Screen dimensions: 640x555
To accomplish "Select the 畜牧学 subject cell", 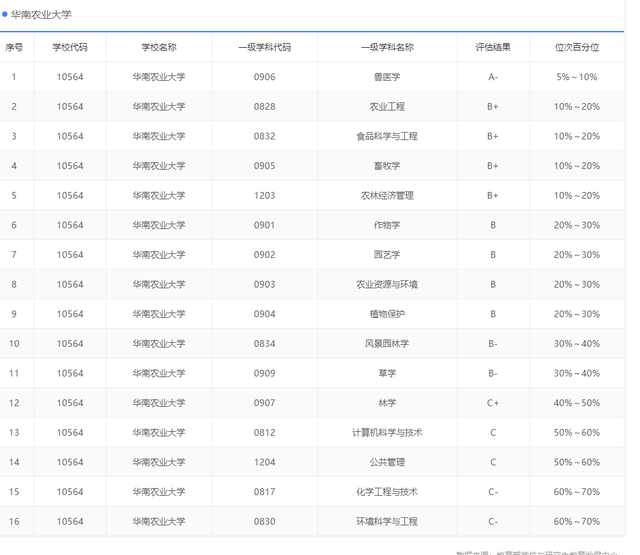I will (387, 166).
